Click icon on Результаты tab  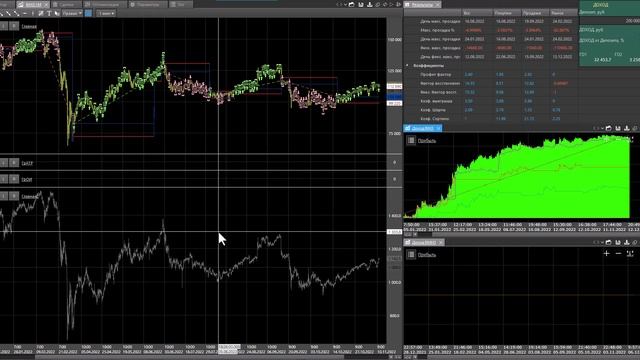click(x=407, y=4)
